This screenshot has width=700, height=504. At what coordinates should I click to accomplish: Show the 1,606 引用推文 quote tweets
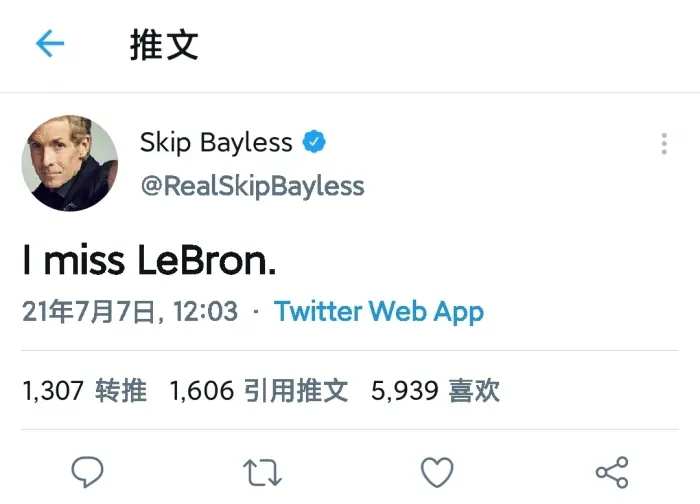259,390
